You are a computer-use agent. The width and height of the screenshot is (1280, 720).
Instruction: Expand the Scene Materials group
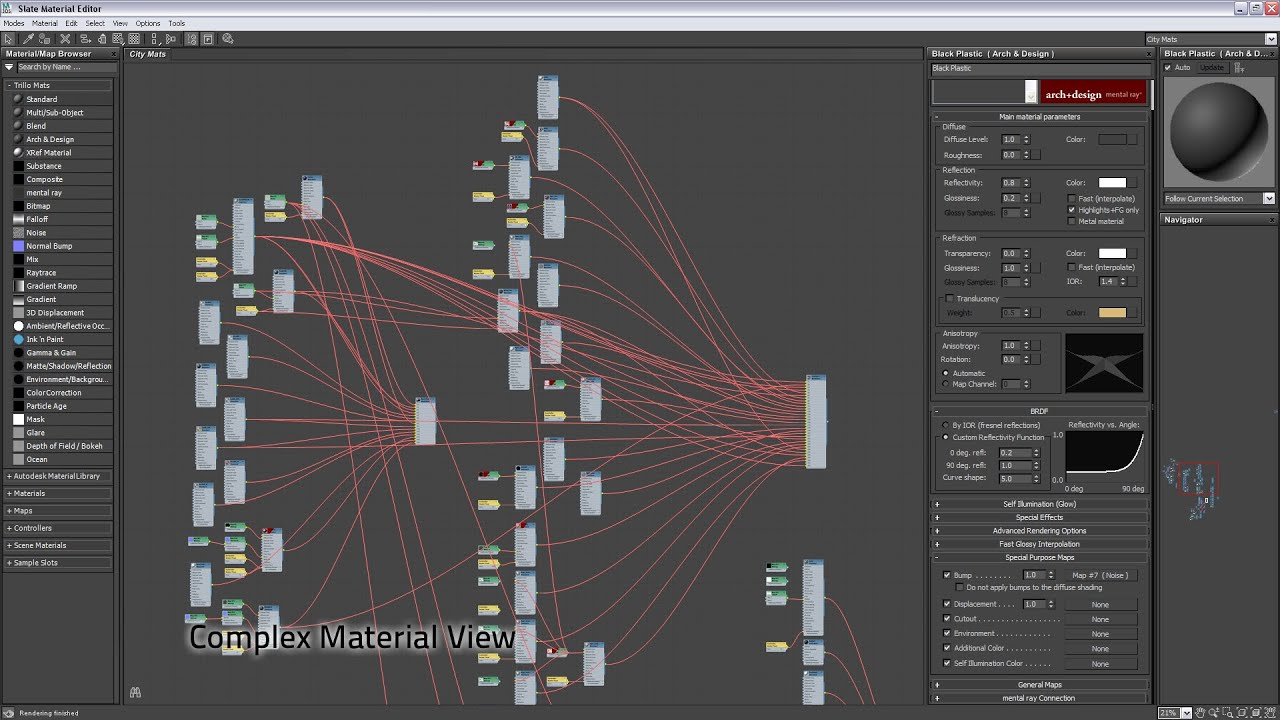click(x=58, y=546)
